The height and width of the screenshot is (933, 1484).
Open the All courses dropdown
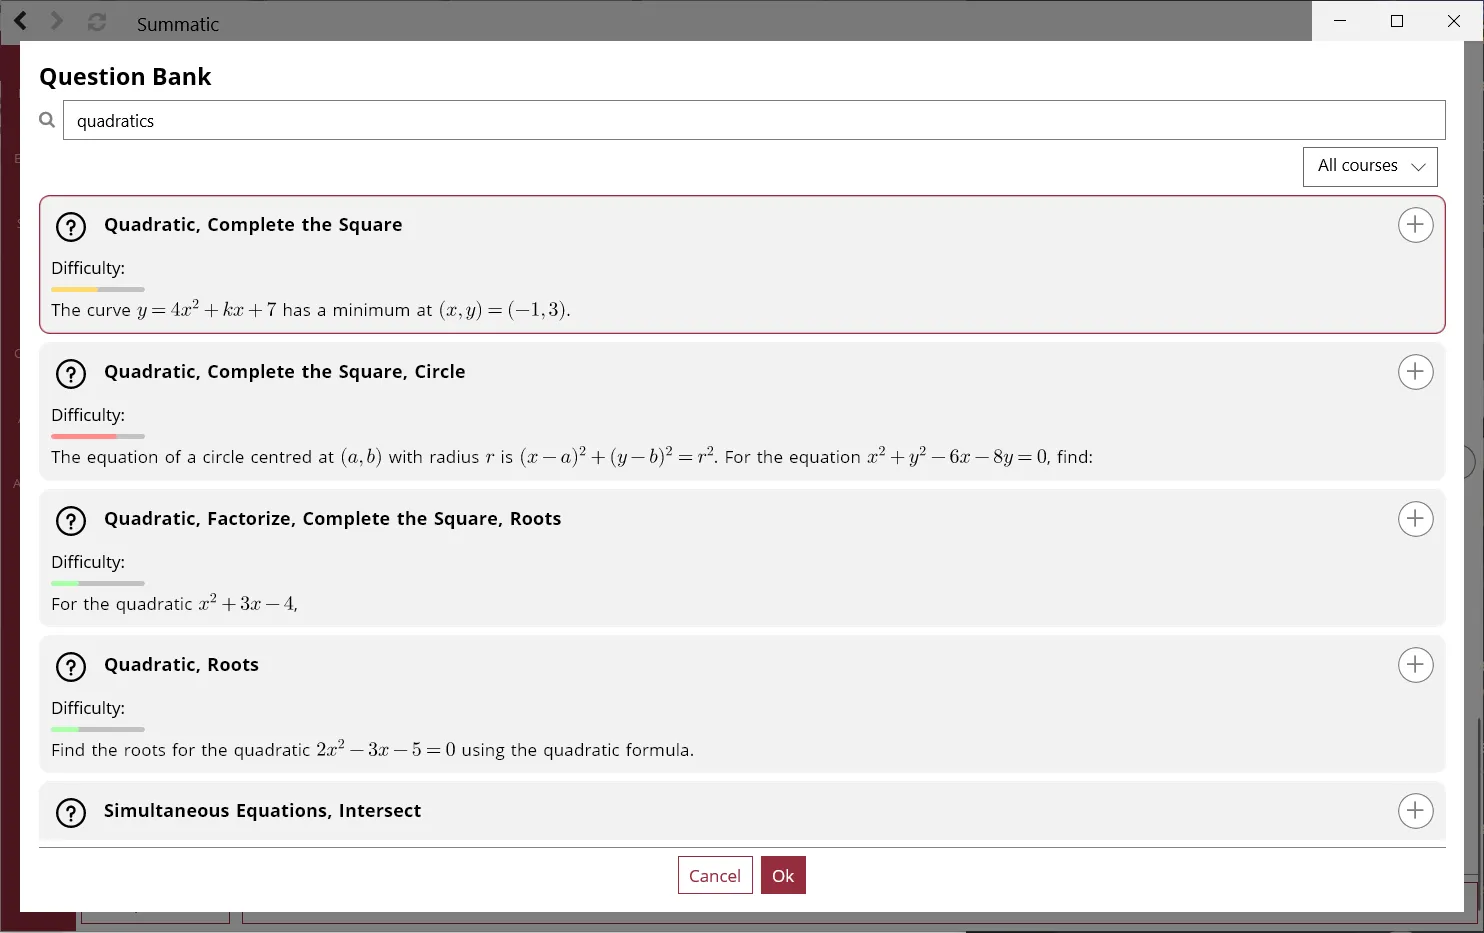pos(1369,166)
